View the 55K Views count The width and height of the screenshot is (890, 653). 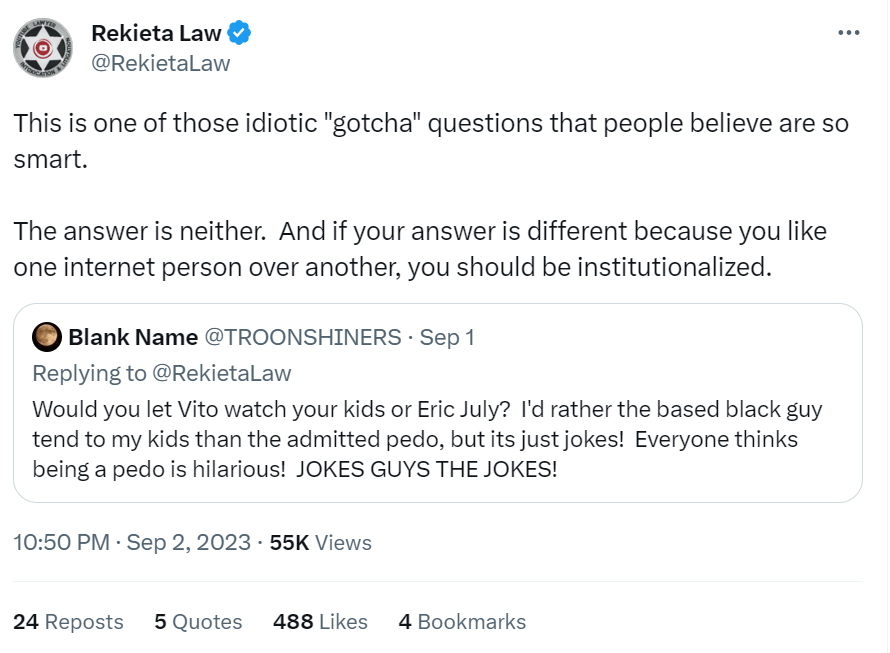click(320, 542)
